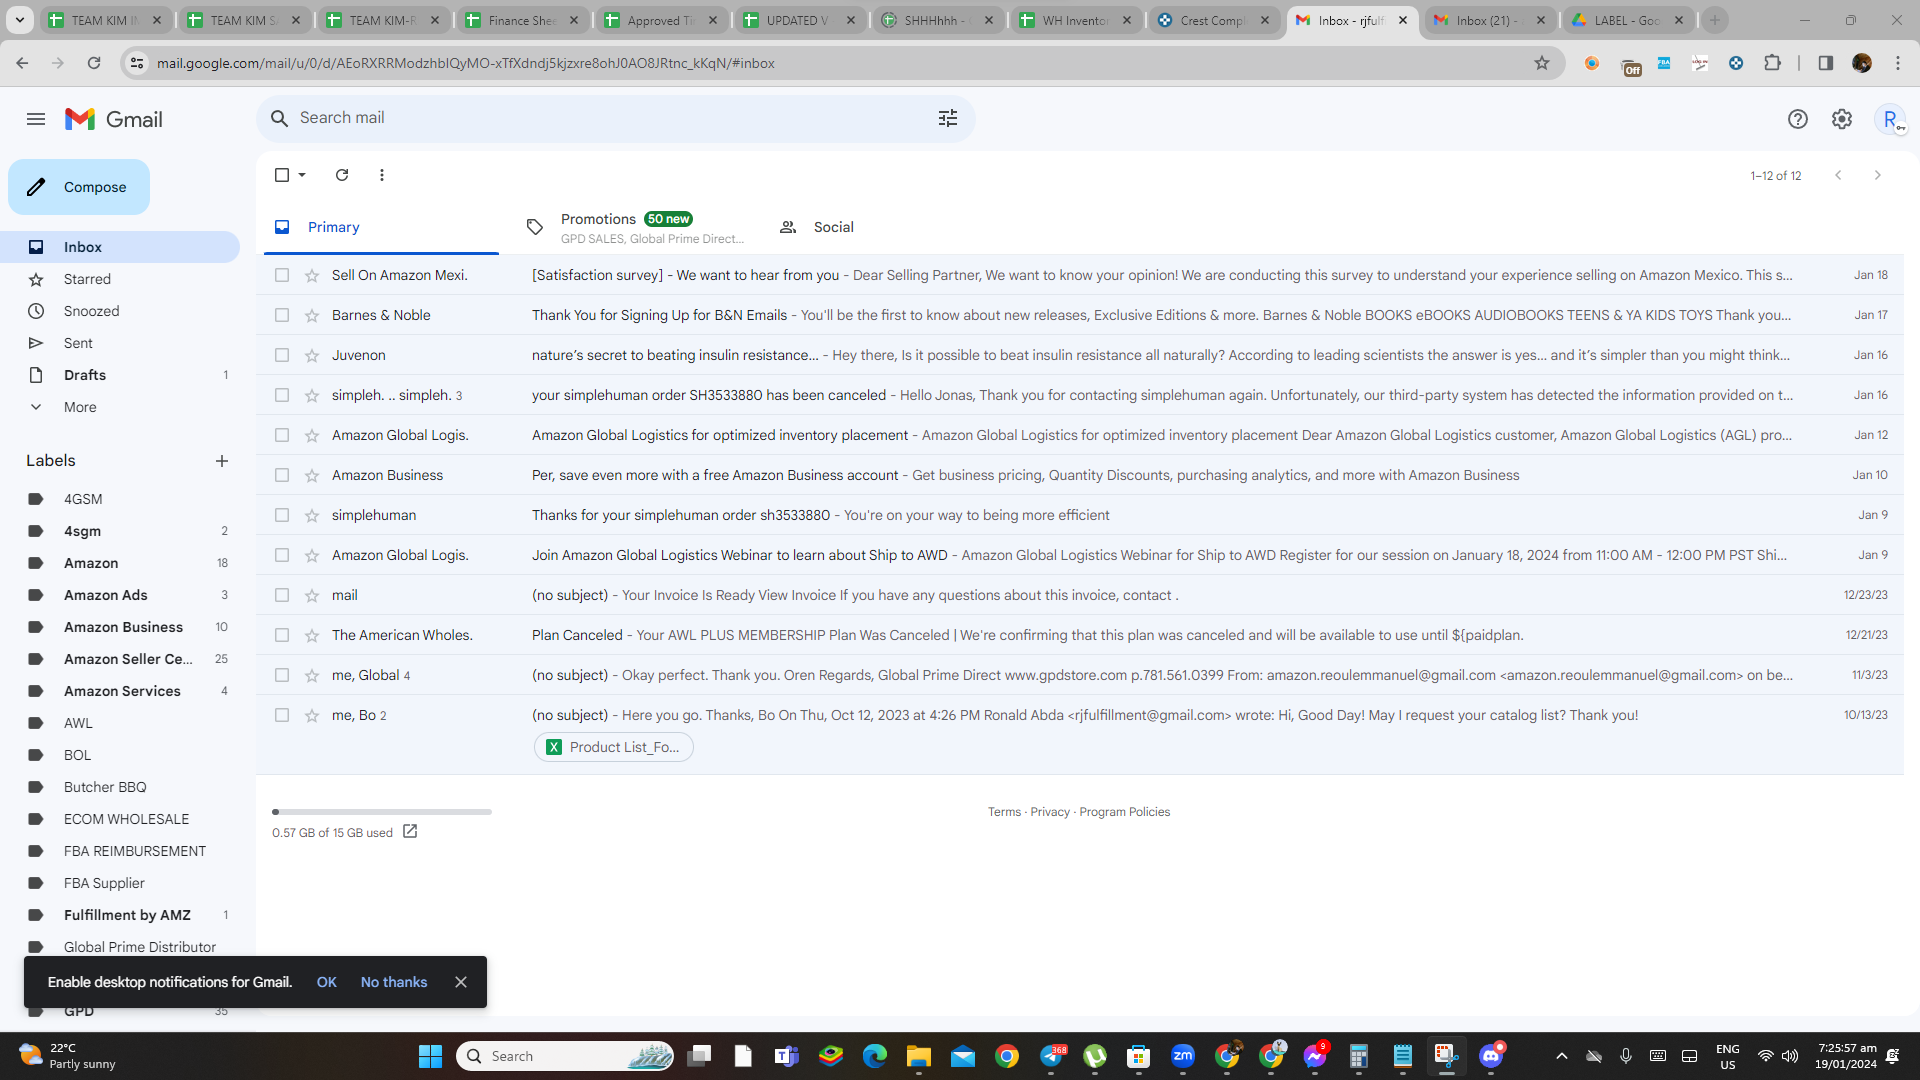Select the simplehuman canceled order email checkbox
The height and width of the screenshot is (1080, 1920).
coord(282,395)
